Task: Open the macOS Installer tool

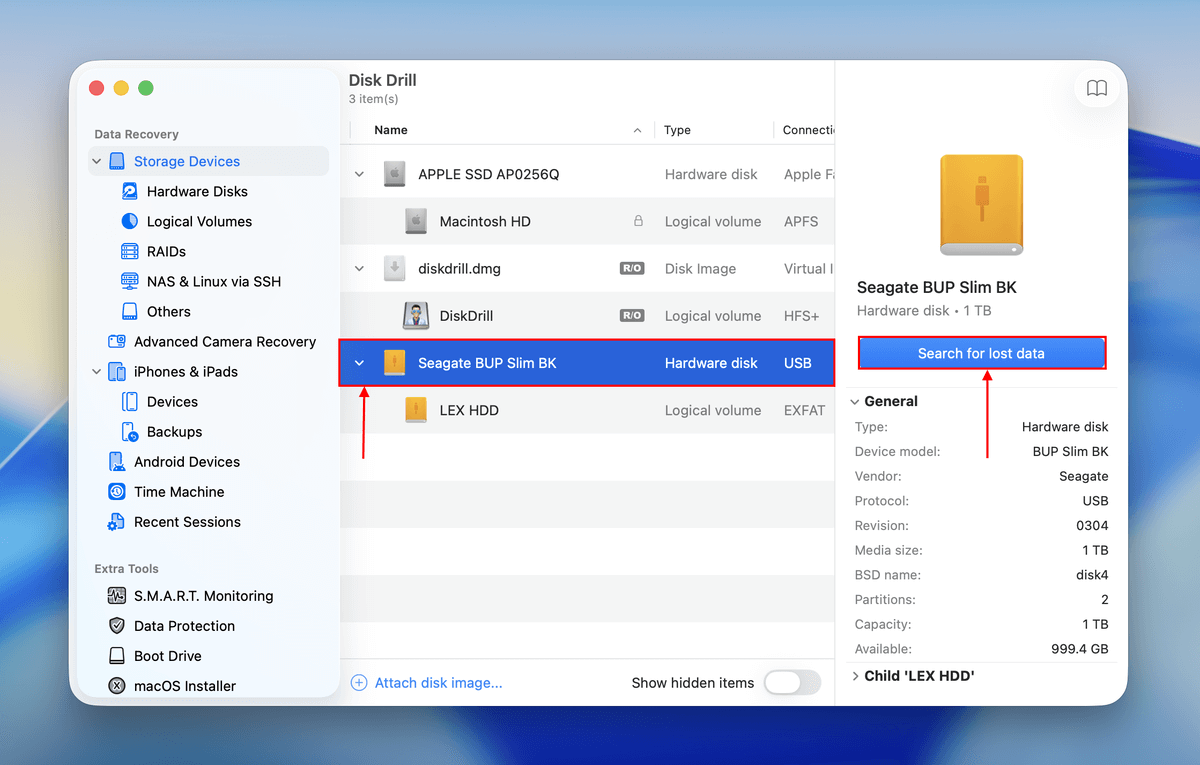Action: click(x=185, y=686)
